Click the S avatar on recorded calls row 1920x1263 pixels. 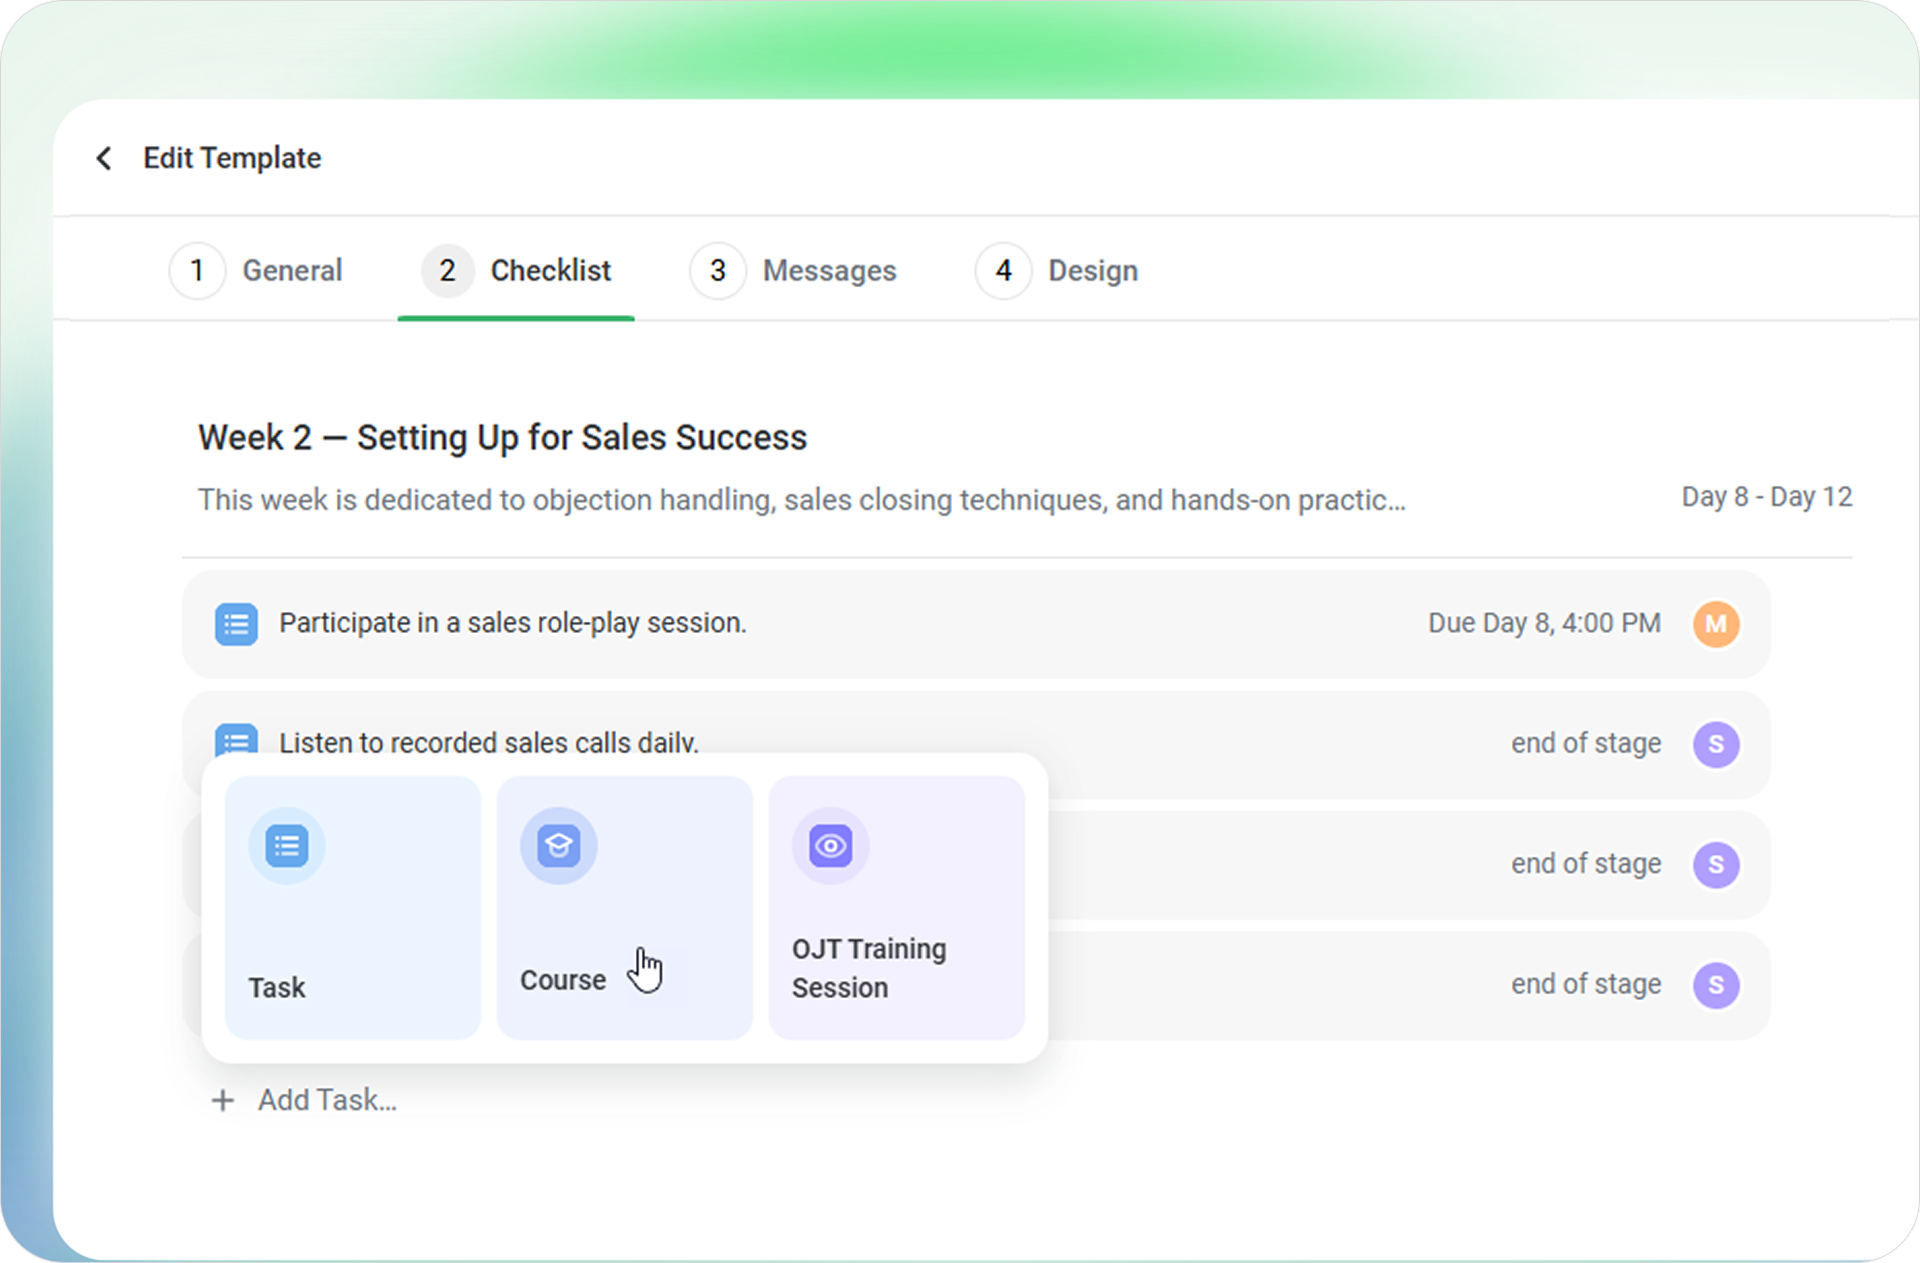1716,744
